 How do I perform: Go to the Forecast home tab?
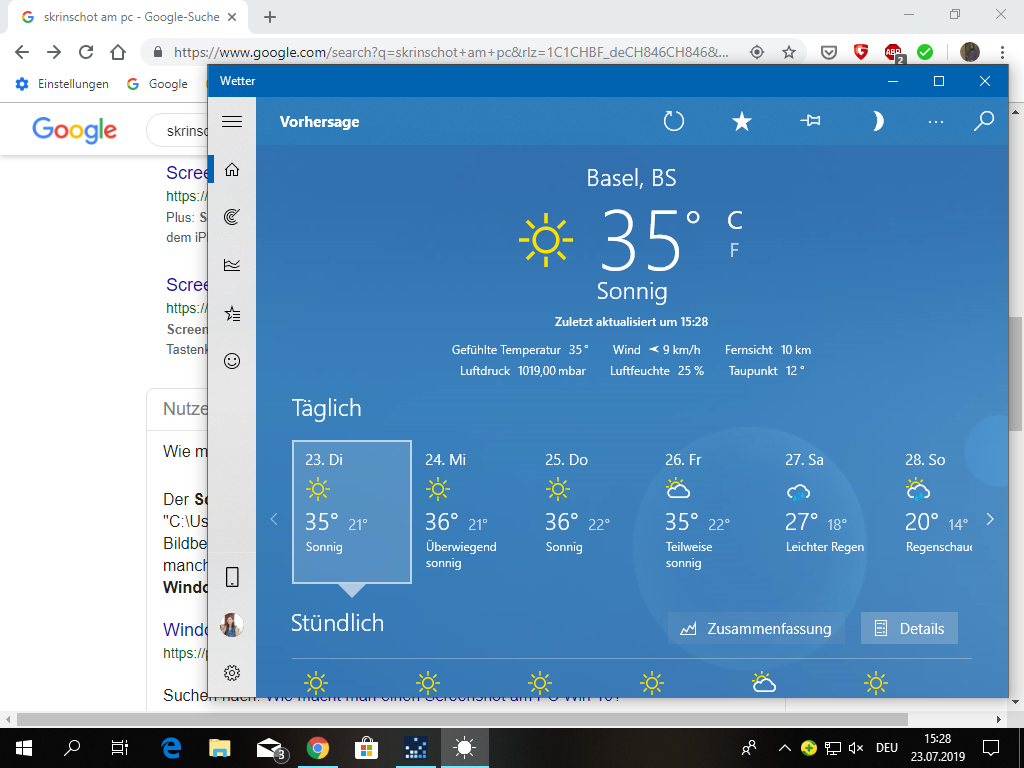[232, 170]
